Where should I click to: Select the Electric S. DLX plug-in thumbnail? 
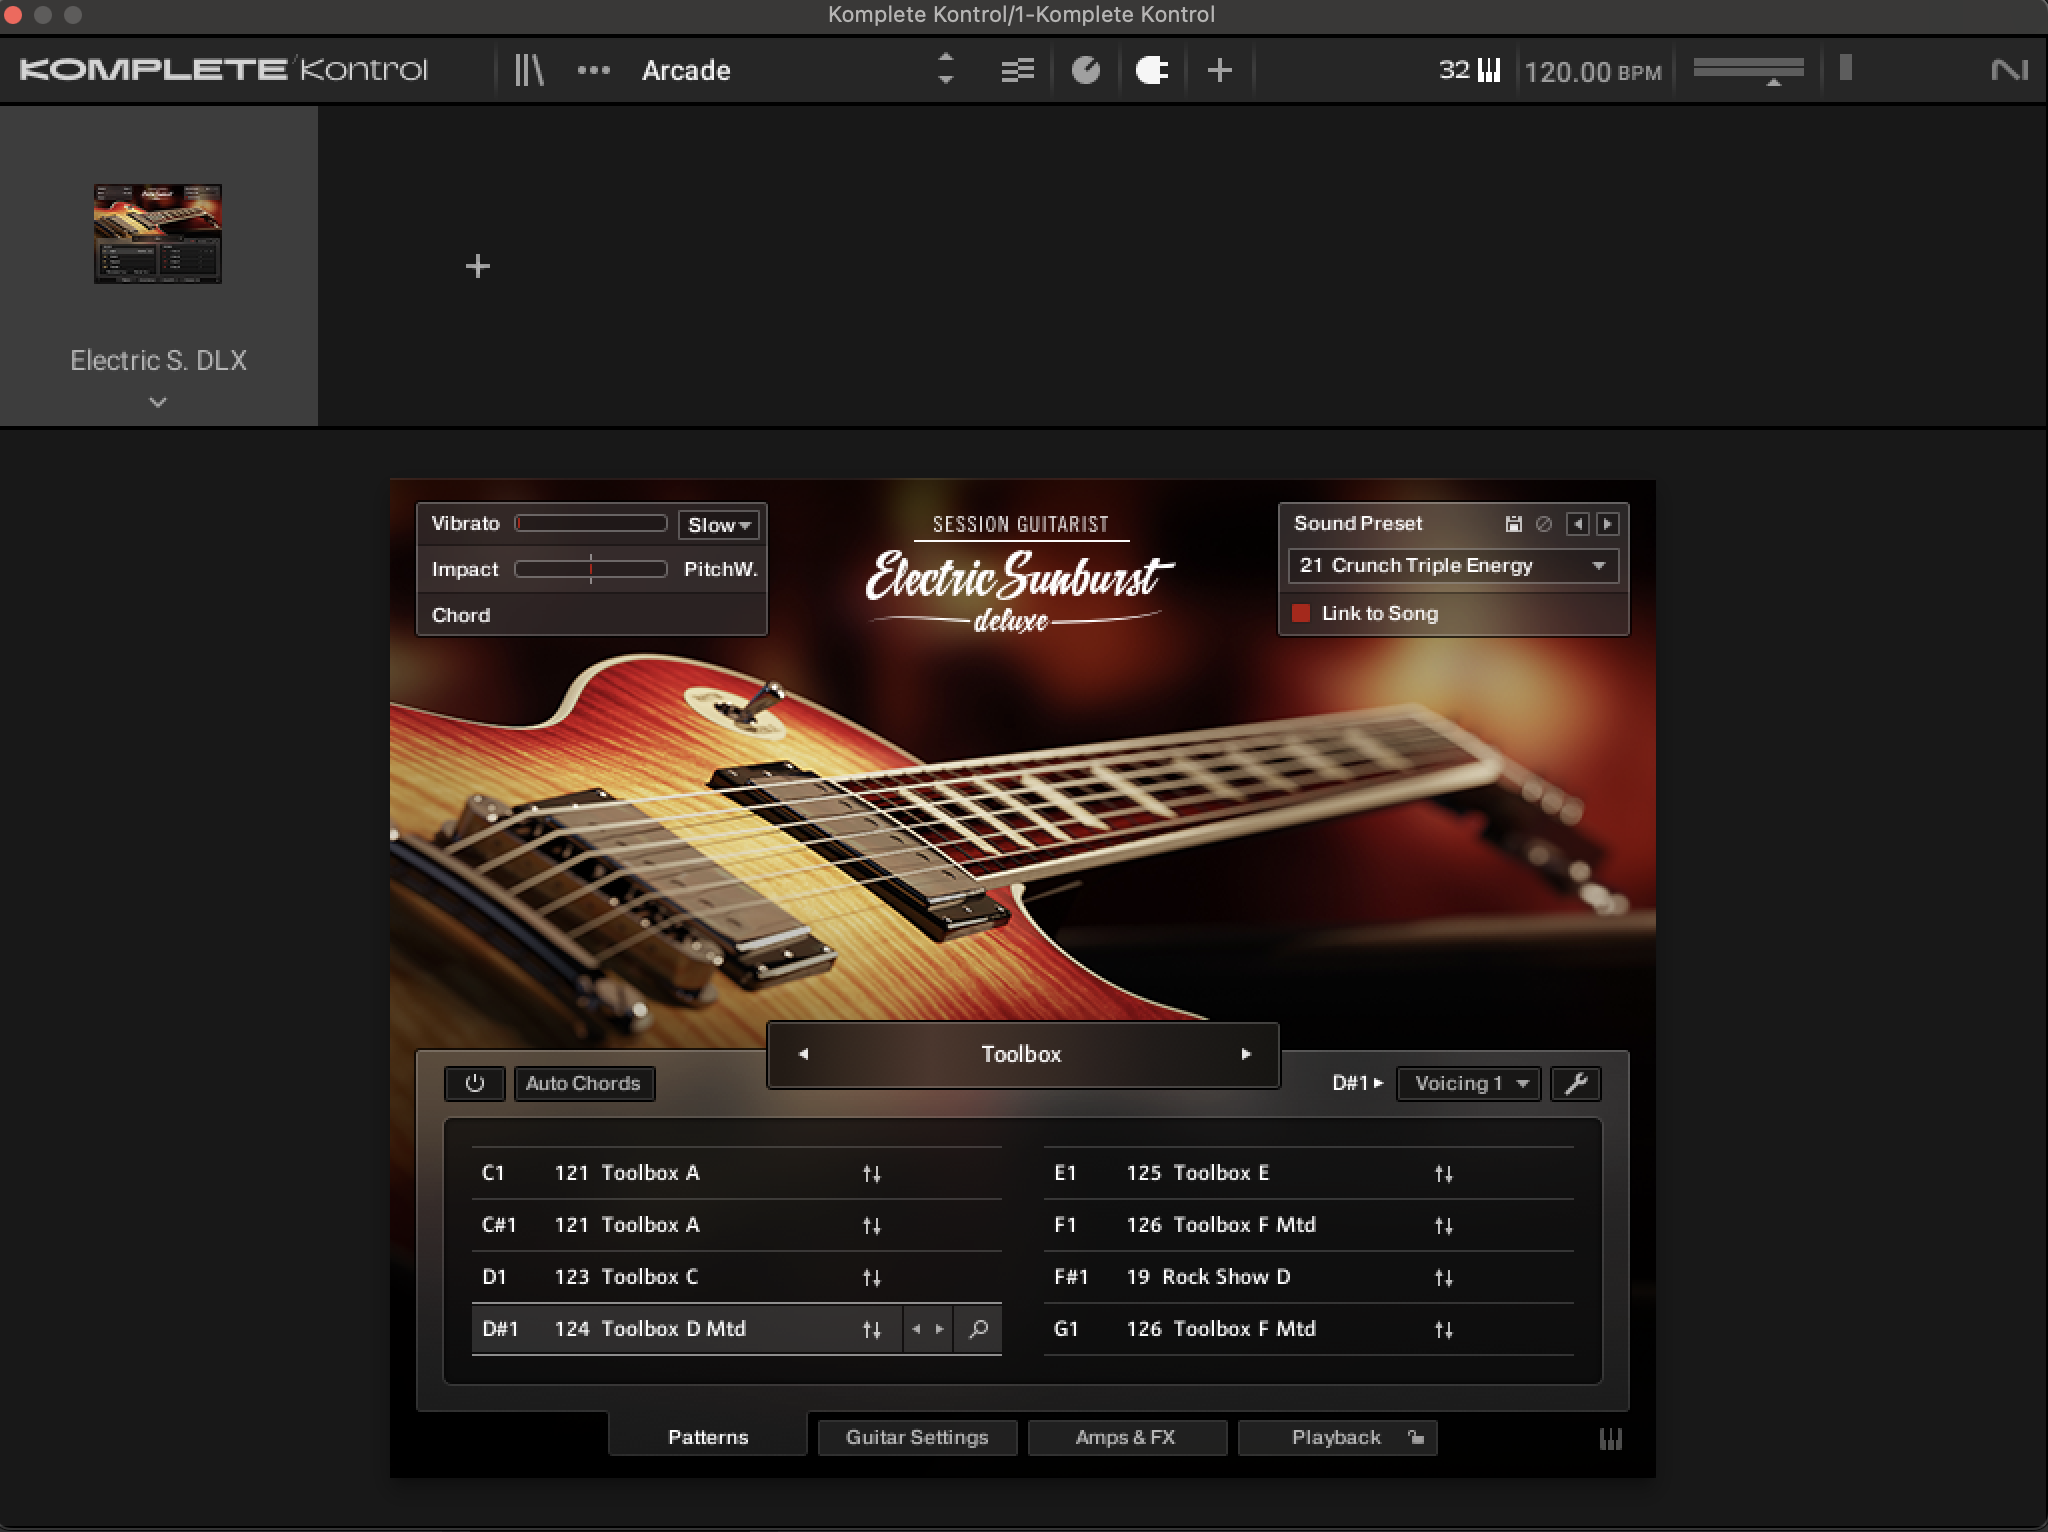click(158, 234)
